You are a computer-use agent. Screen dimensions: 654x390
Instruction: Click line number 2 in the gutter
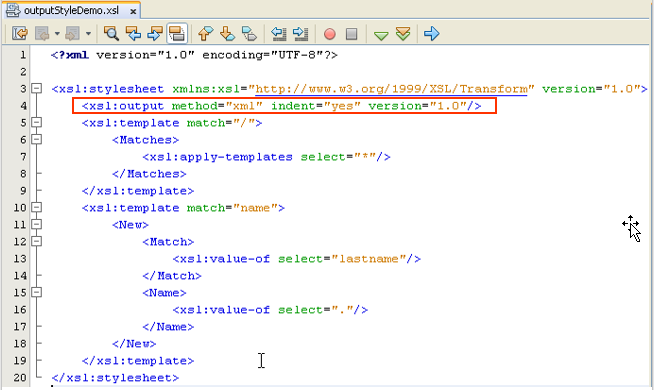point(23,72)
